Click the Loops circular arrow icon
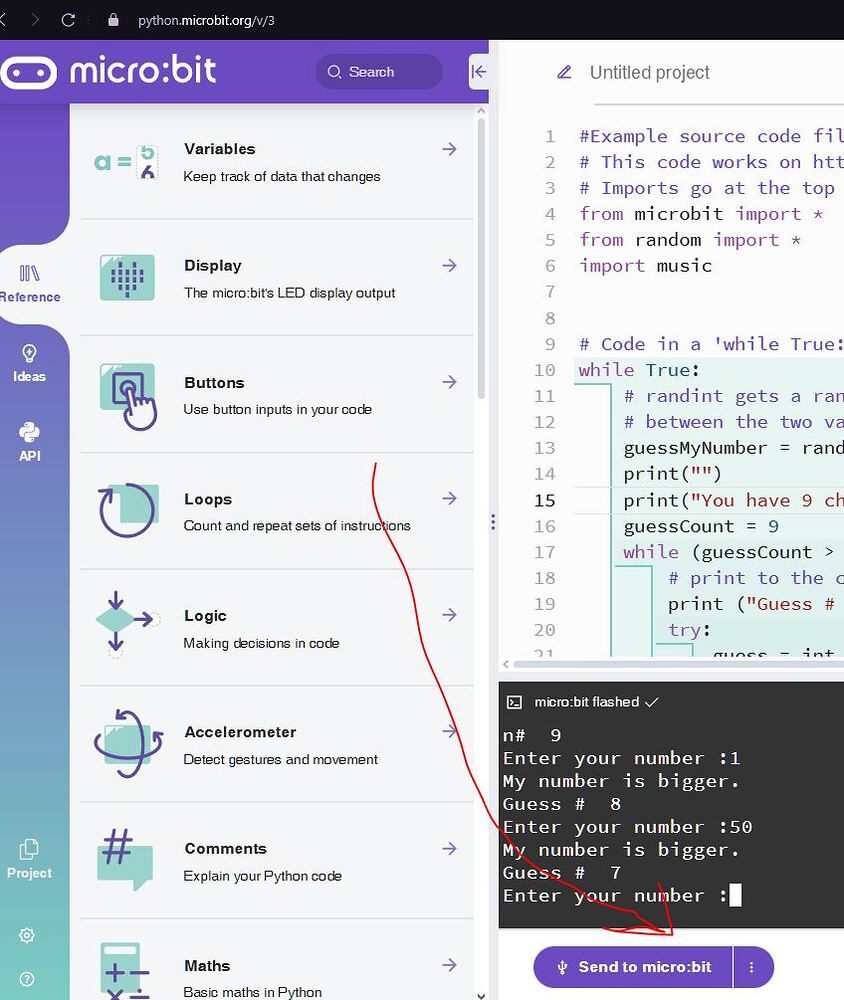Image resolution: width=844 pixels, height=1000 pixels. pos(124,511)
